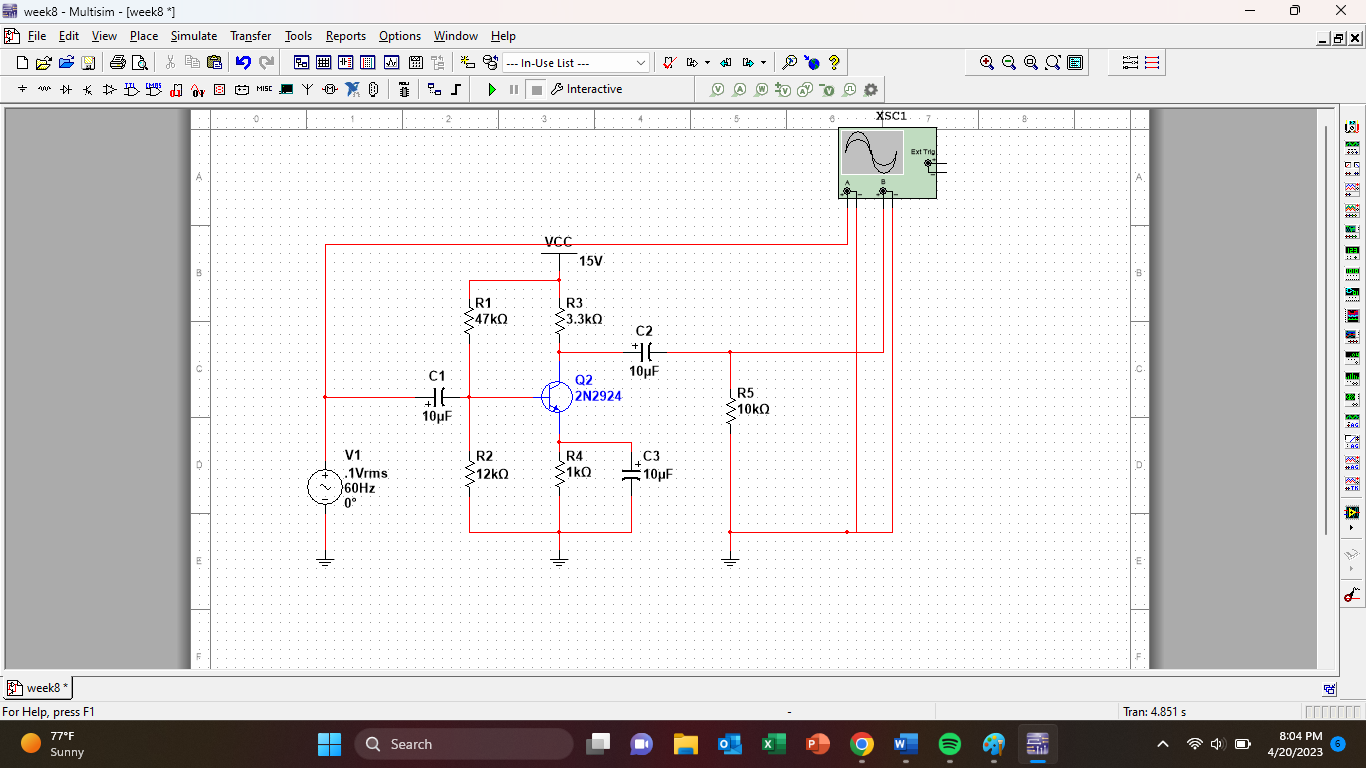Image resolution: width=1366 pixels, height=768 pixels.
Task: Click the Zoom Out magnifier icon
Action: pos(1009,63)
